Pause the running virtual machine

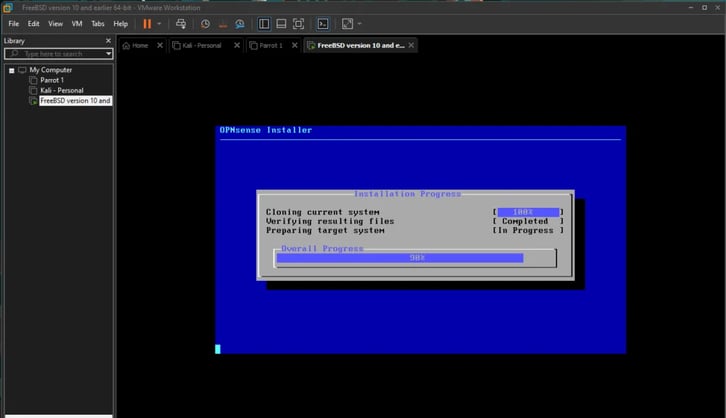(x=147, y=24)
